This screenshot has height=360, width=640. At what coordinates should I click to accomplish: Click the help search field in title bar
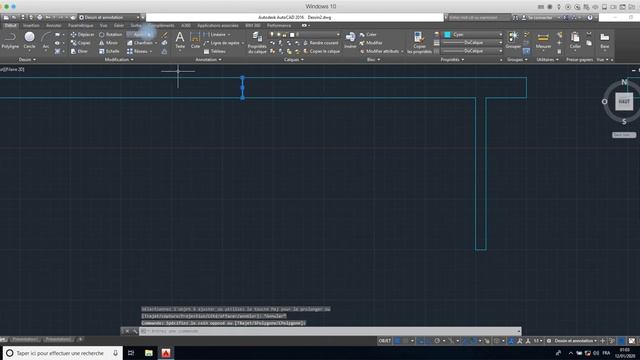coord(478,18)
